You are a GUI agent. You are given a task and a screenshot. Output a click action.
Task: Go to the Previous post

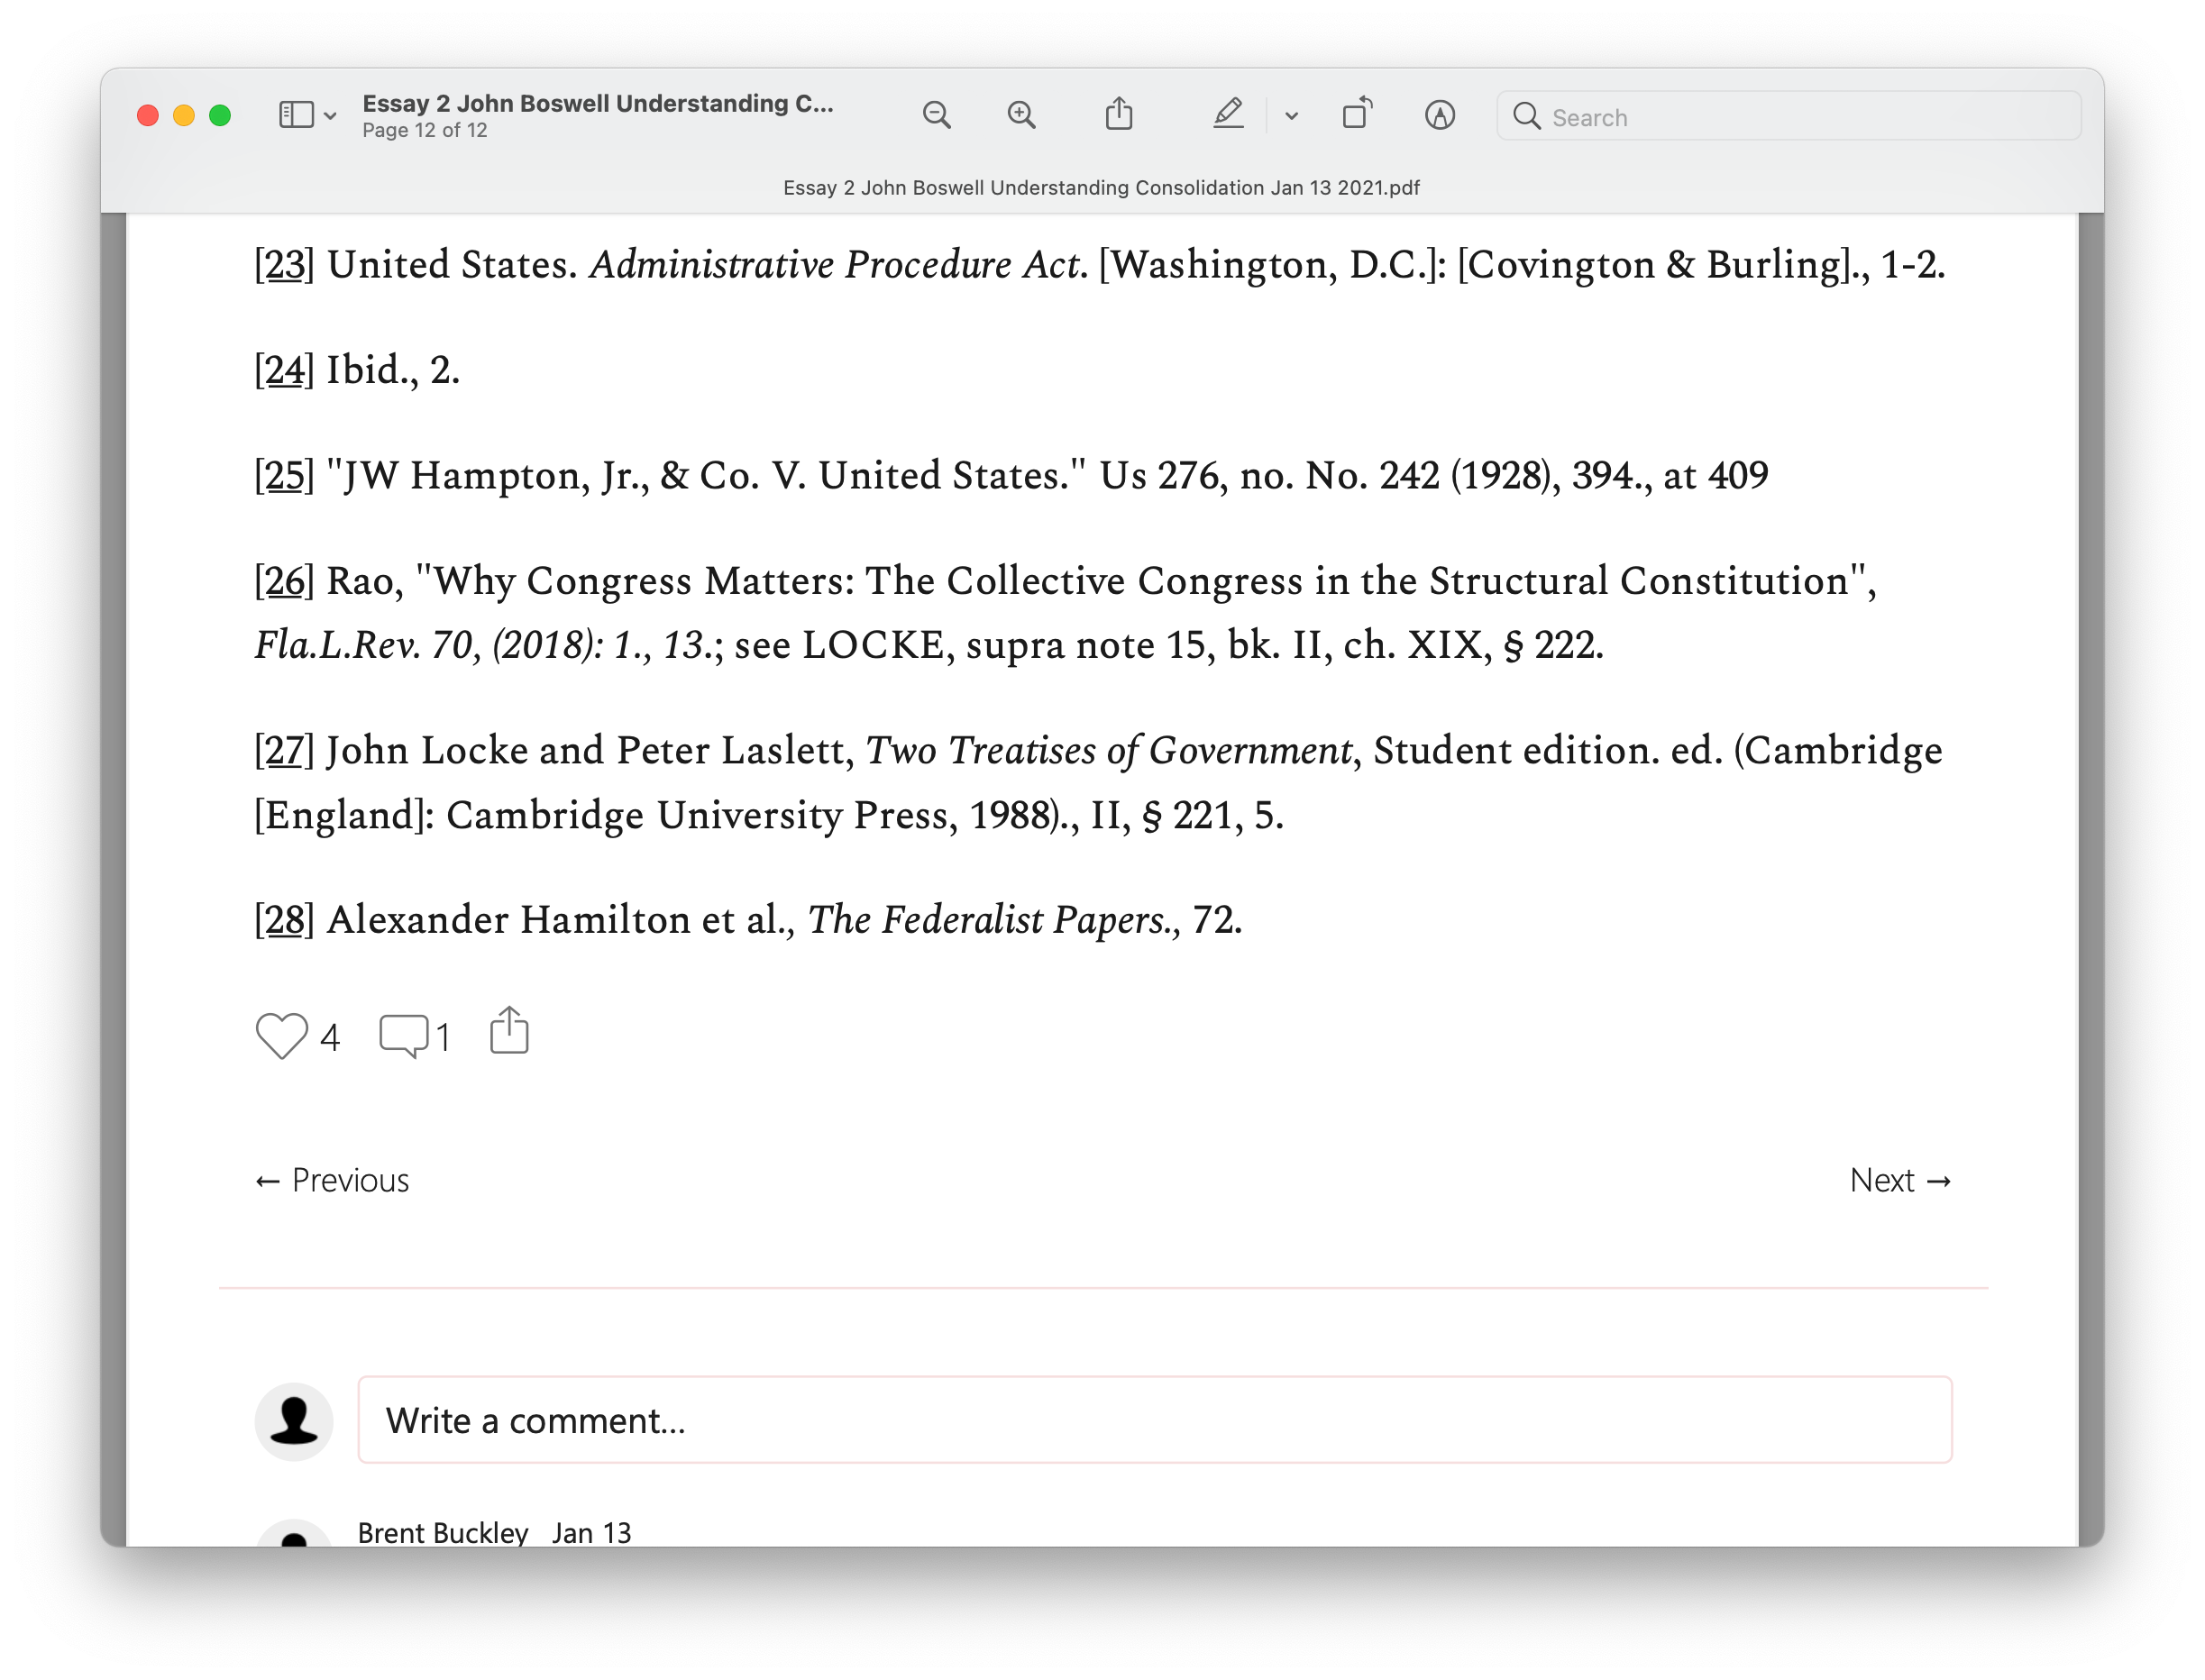(332, 1181)
